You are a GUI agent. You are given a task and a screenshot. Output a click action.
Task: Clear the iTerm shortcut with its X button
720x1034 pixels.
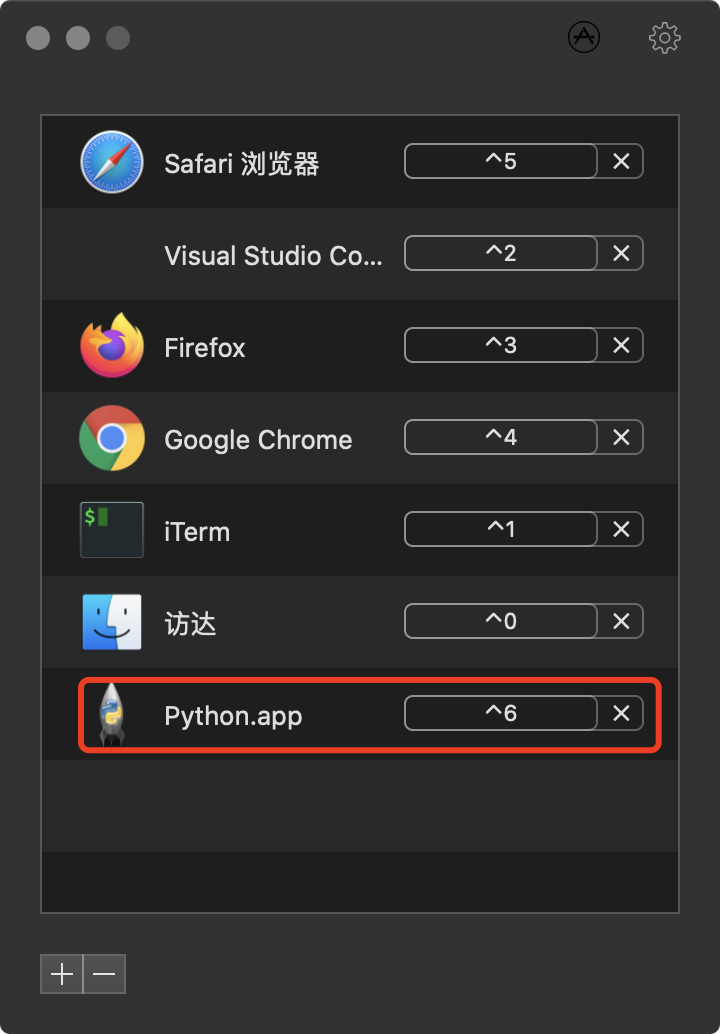[620, 529]
